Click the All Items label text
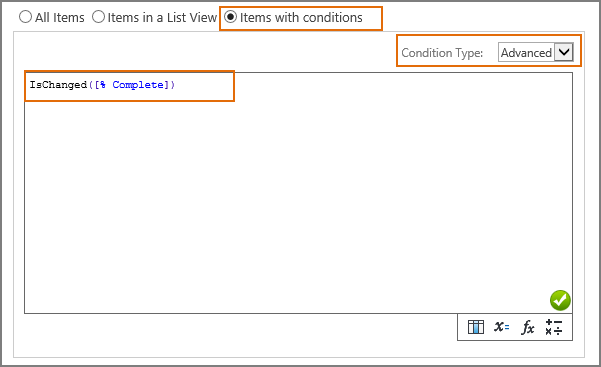This screenshot has width=601, height=367. pos(60,17)
